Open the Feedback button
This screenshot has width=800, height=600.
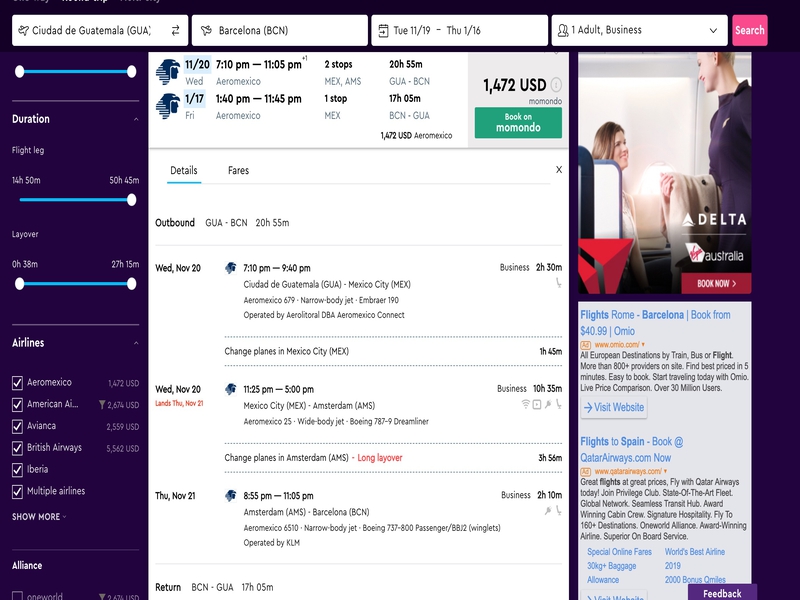[722, 593]
